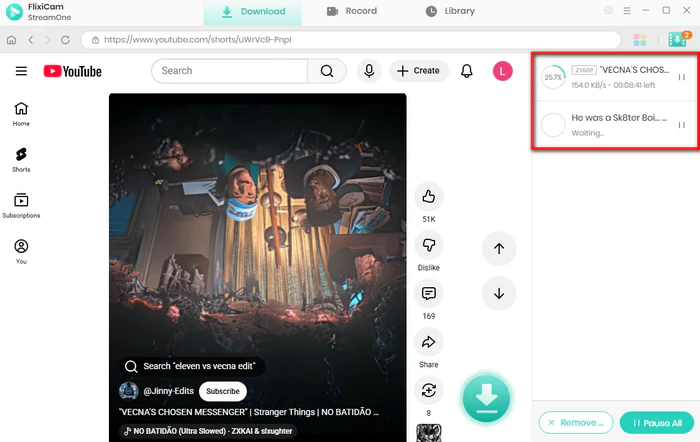Toggle the YouTube hamburger guide menu
This screenshot has width=700, height=442.
[x=21, y=71]
